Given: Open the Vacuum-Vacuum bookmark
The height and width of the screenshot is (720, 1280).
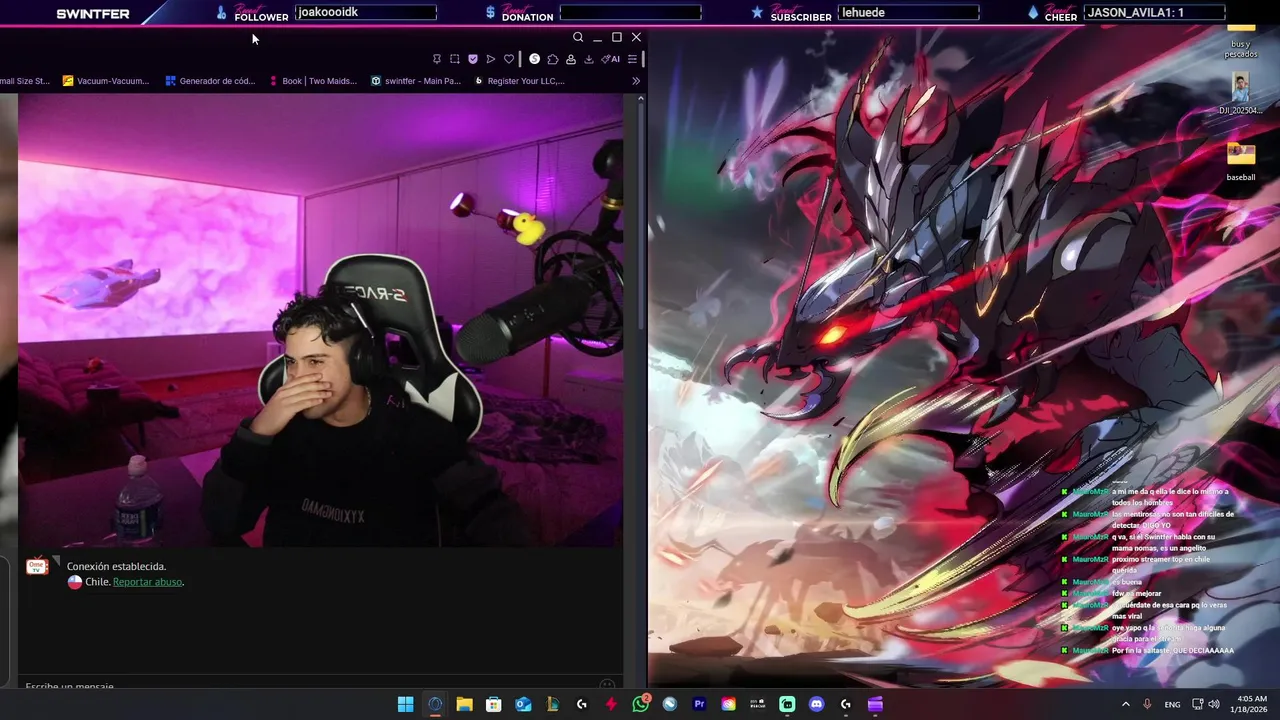Looking at the screenshot, I should tap(106, 81).
